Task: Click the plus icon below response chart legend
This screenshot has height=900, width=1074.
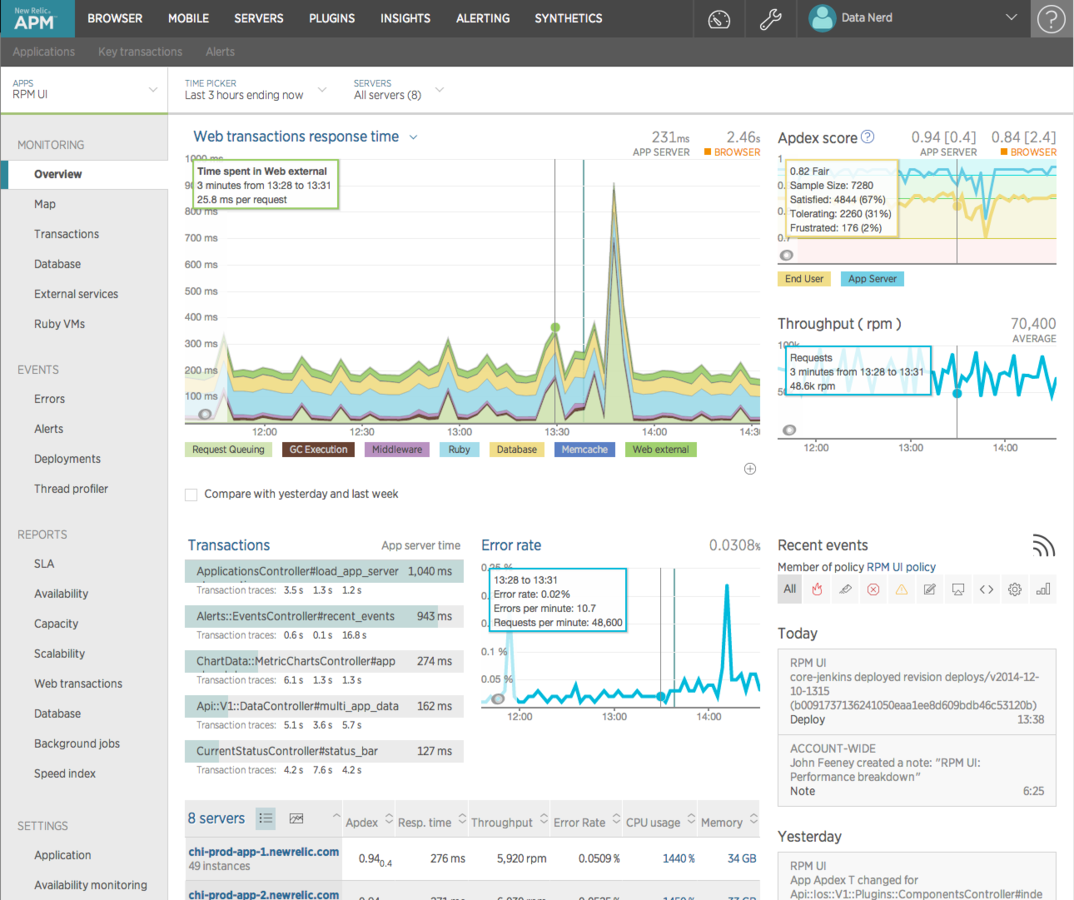Action: click(750, 469)
